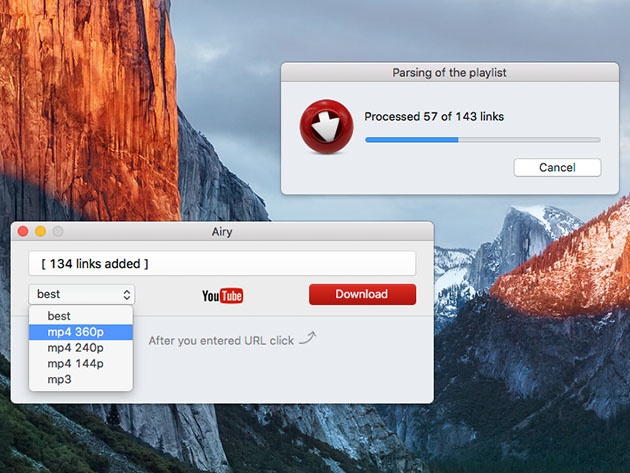Viewport: 630px width, 473px height.
Task: Cancel the playlist parsing
Action: (557, 168)
